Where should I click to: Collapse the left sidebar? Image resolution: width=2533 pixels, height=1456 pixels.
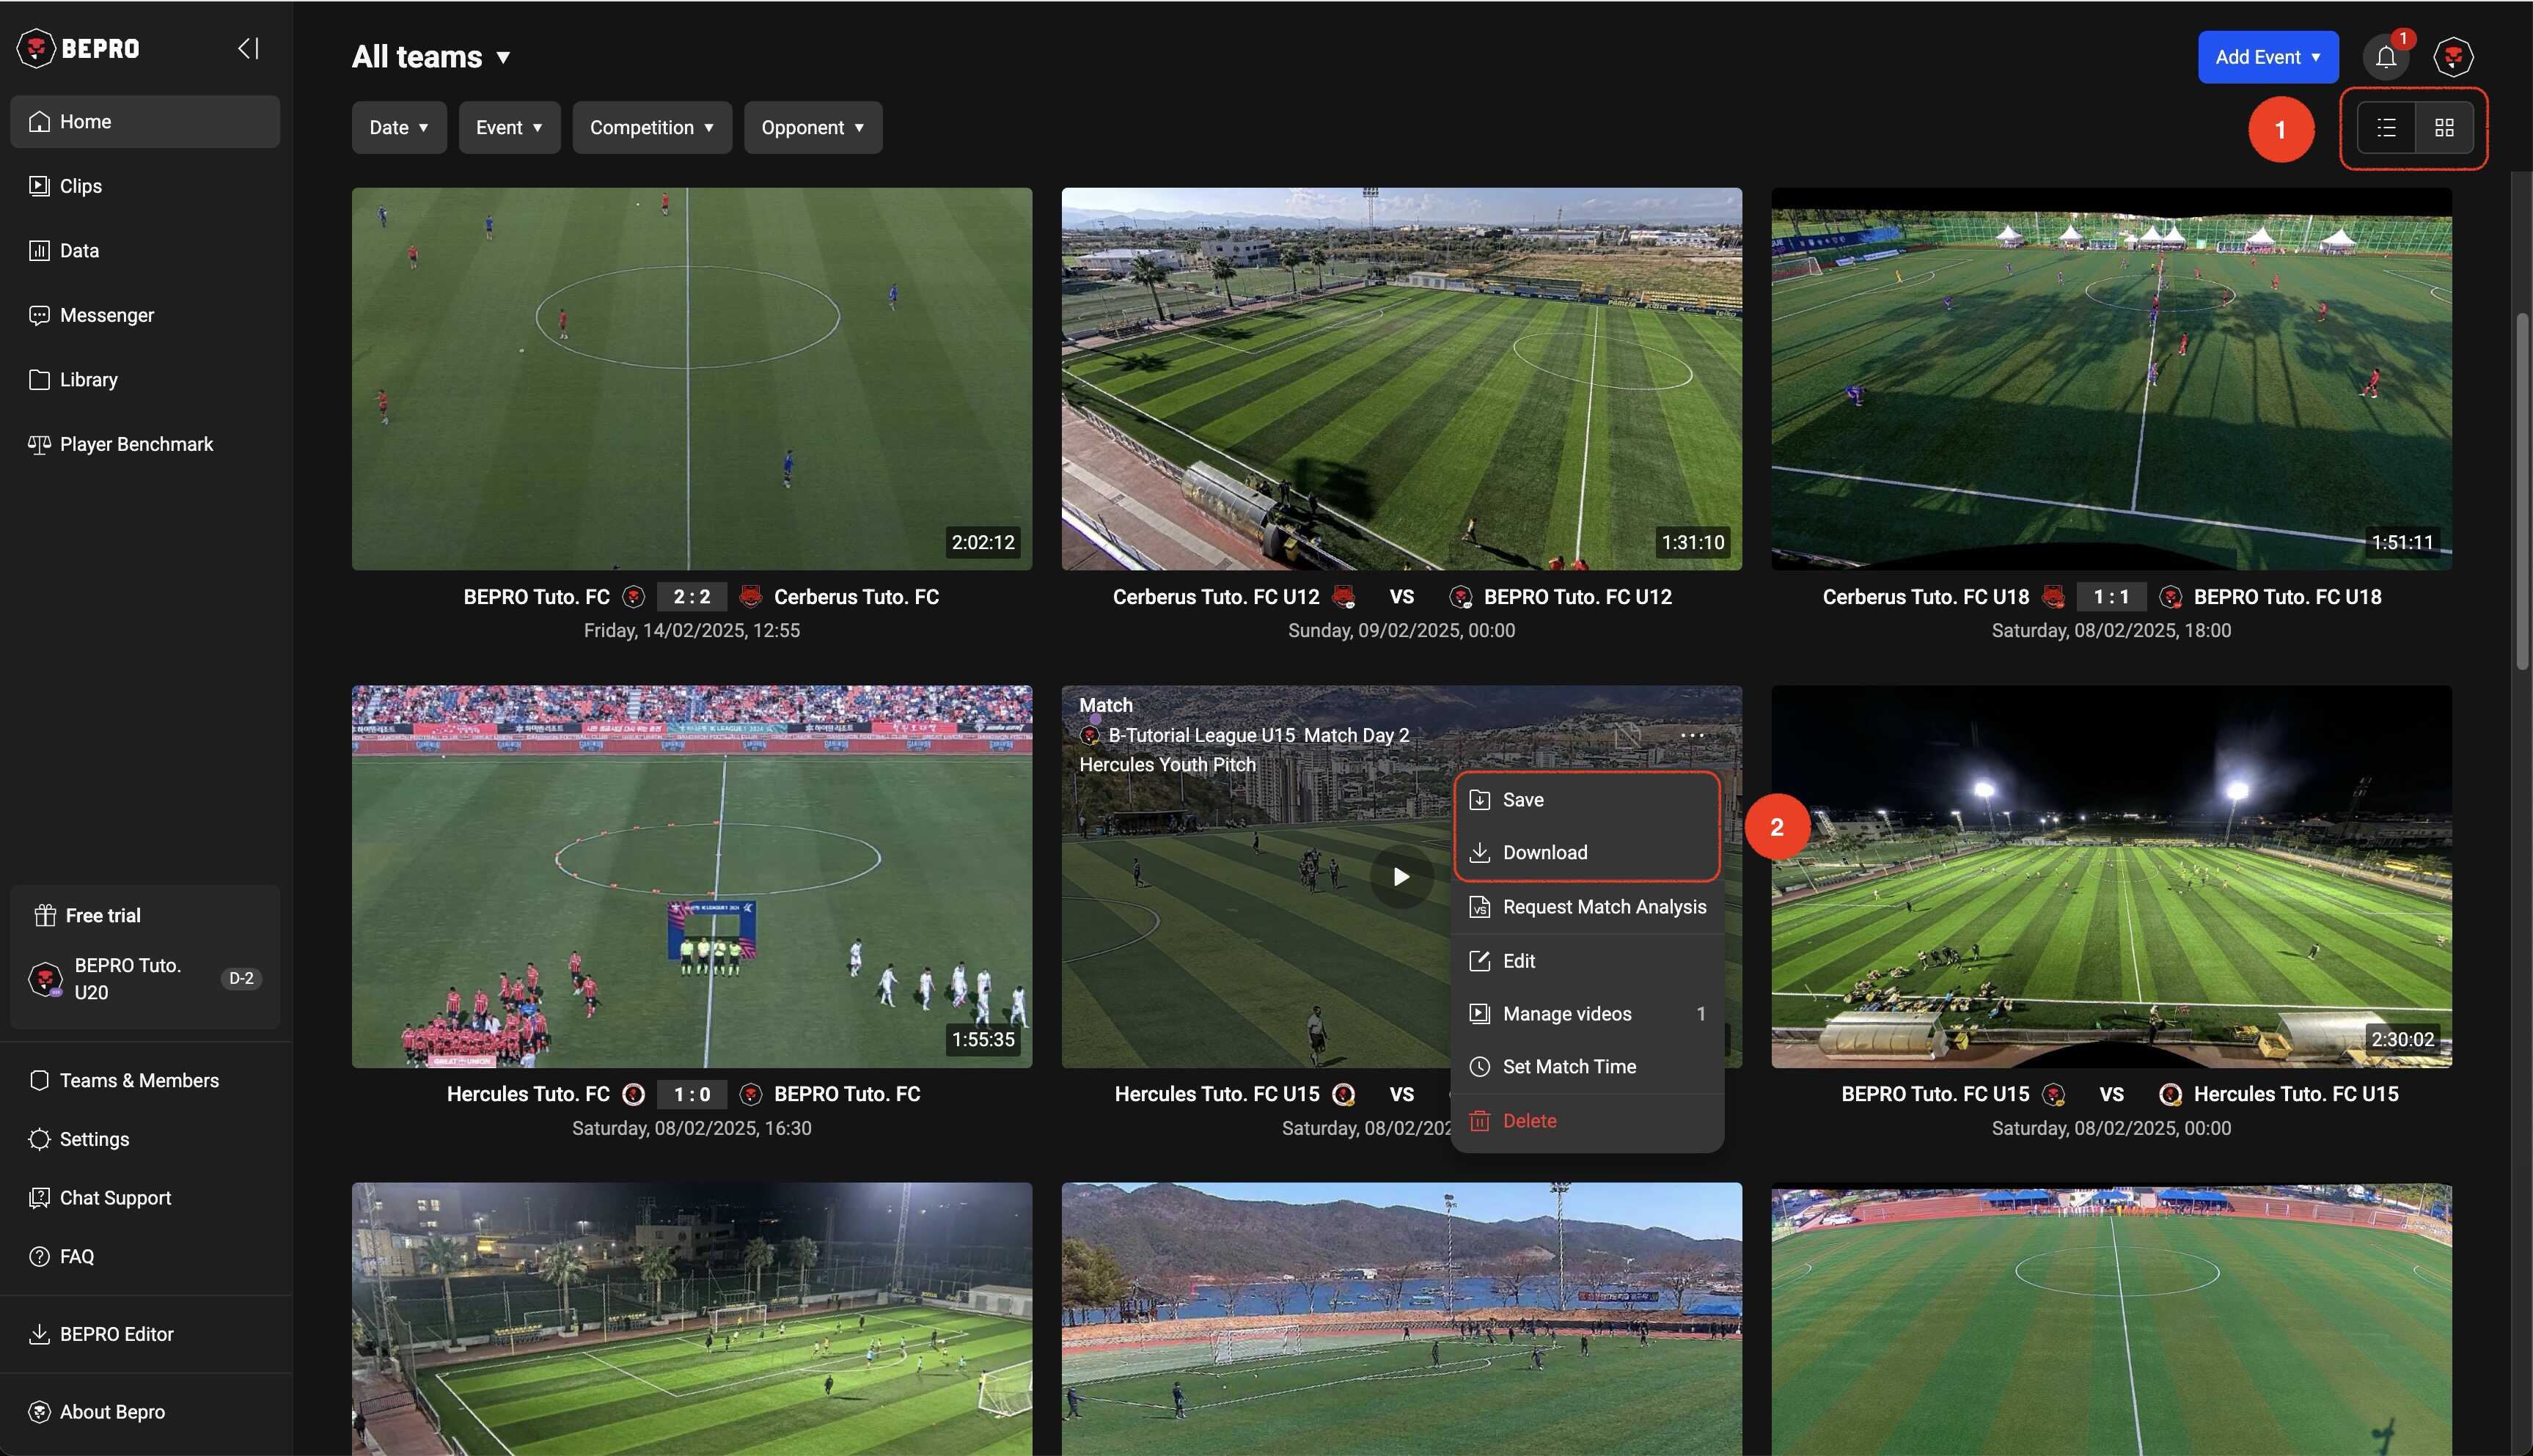point(248,48)
